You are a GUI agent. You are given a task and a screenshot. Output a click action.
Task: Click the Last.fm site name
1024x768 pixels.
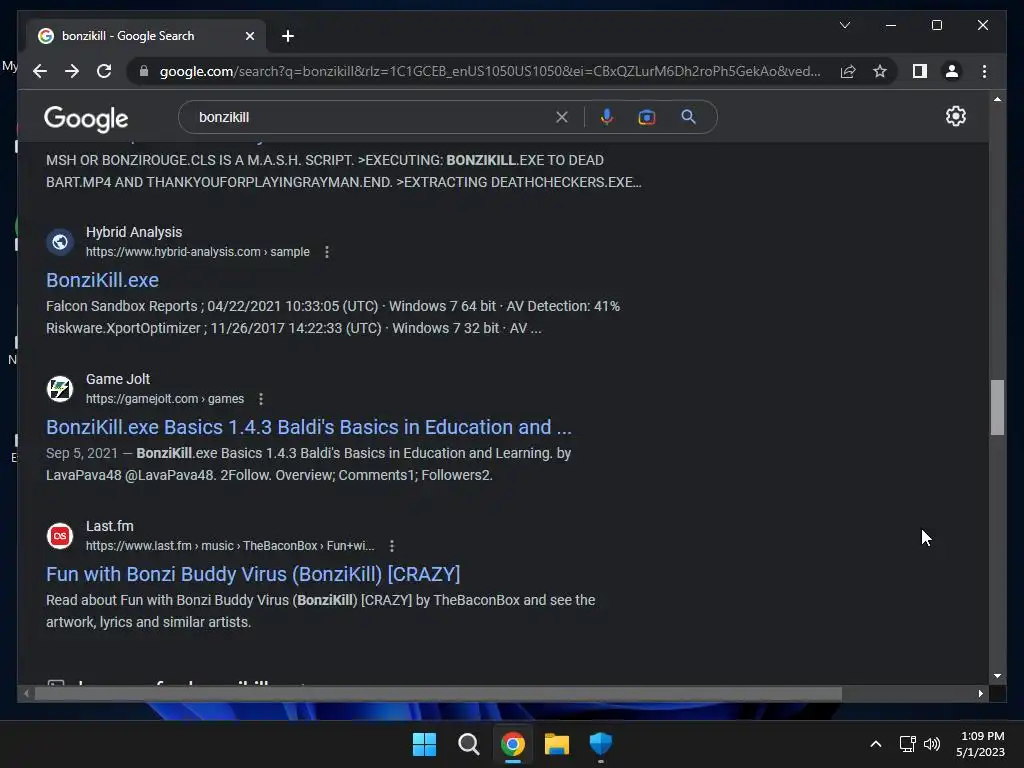[x=110, y=526]
